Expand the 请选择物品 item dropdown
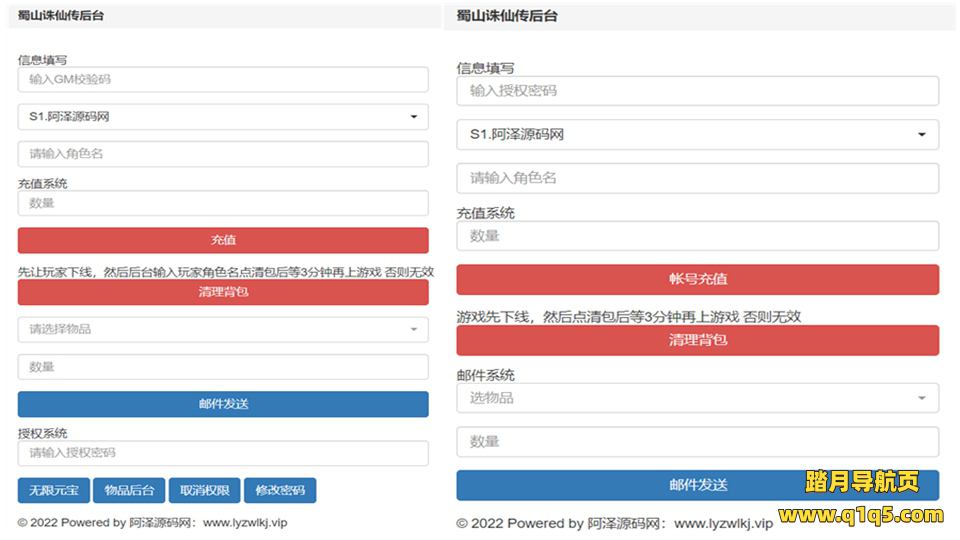Viewport: 960px width, 540px height. [222, 329]
